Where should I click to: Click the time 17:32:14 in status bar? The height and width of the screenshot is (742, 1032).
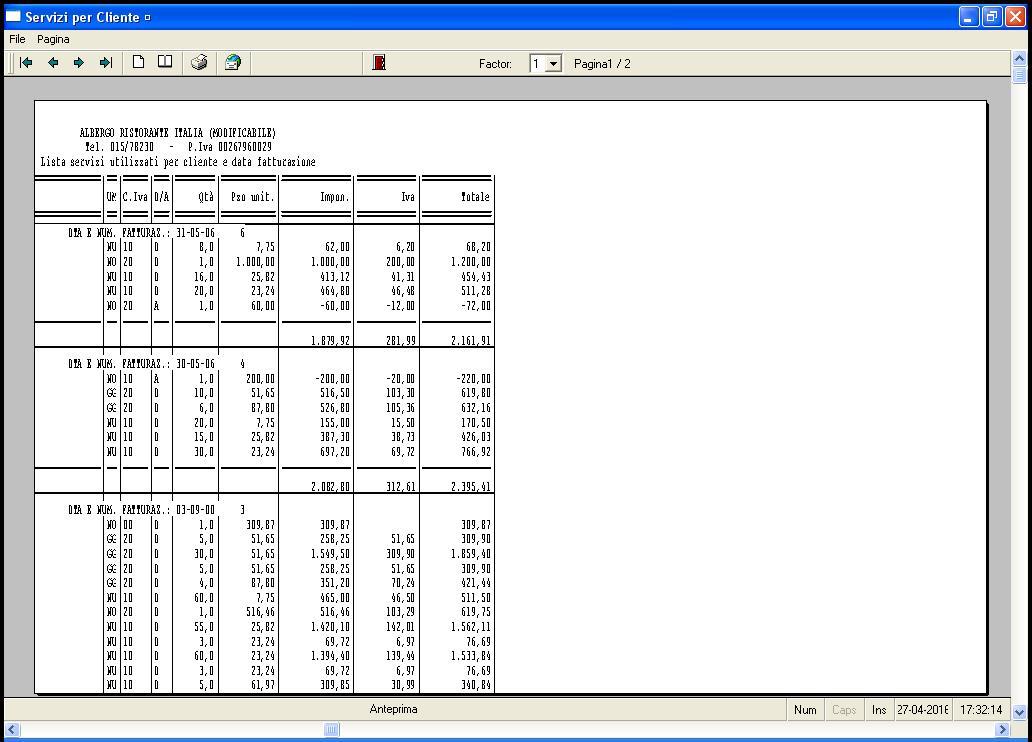(x=981, y=710)
